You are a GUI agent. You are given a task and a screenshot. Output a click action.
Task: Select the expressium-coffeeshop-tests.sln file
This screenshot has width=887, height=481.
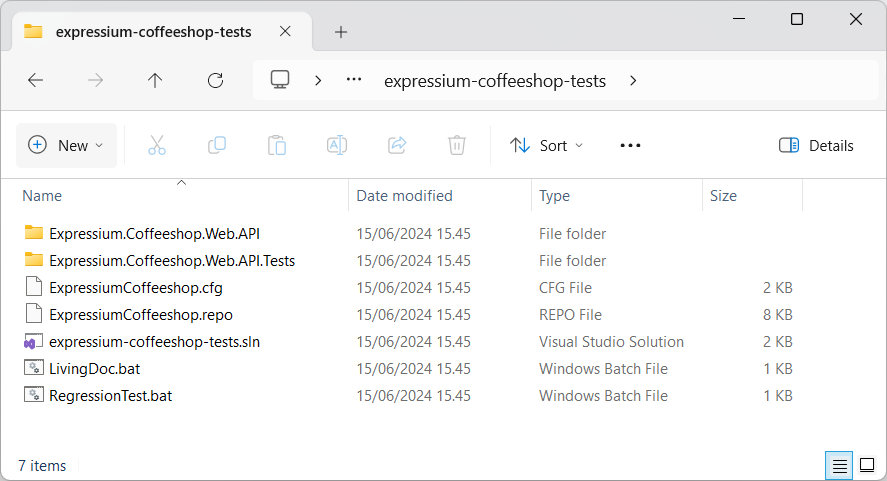click(x=154, y=342)
